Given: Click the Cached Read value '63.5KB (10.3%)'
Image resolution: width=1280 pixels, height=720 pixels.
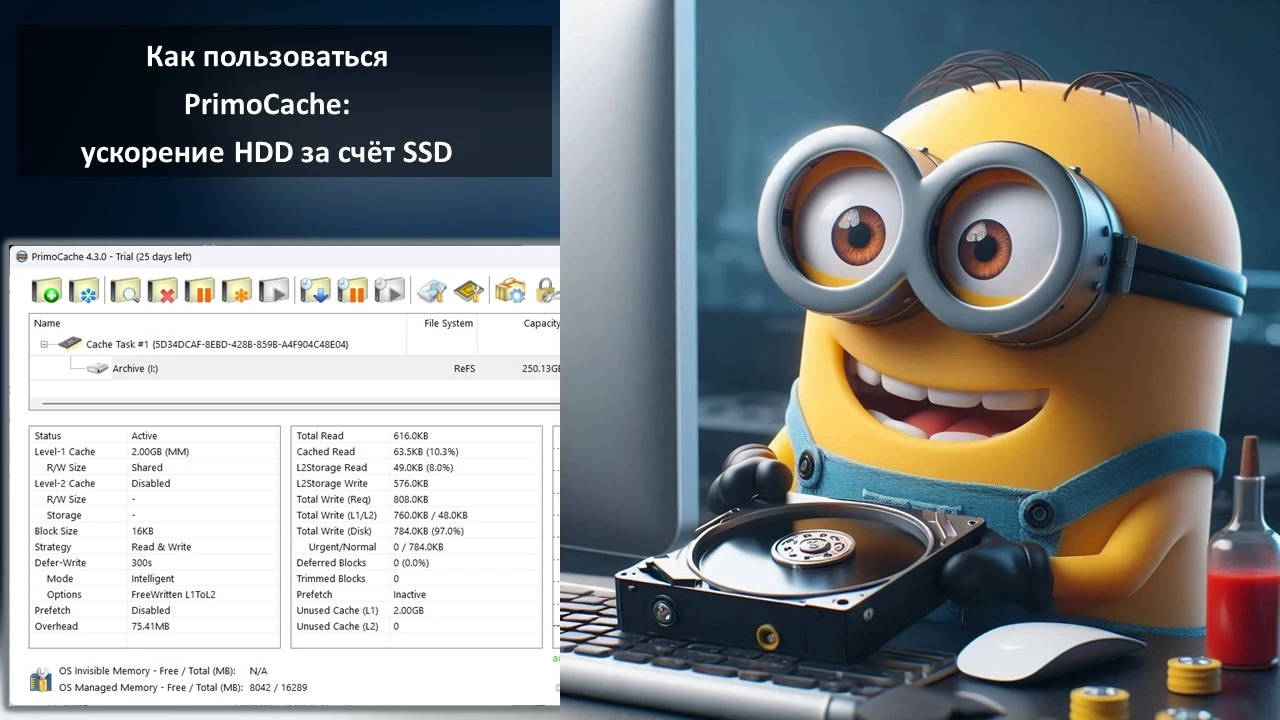Looking at the screenshot, I should point(425,452).
